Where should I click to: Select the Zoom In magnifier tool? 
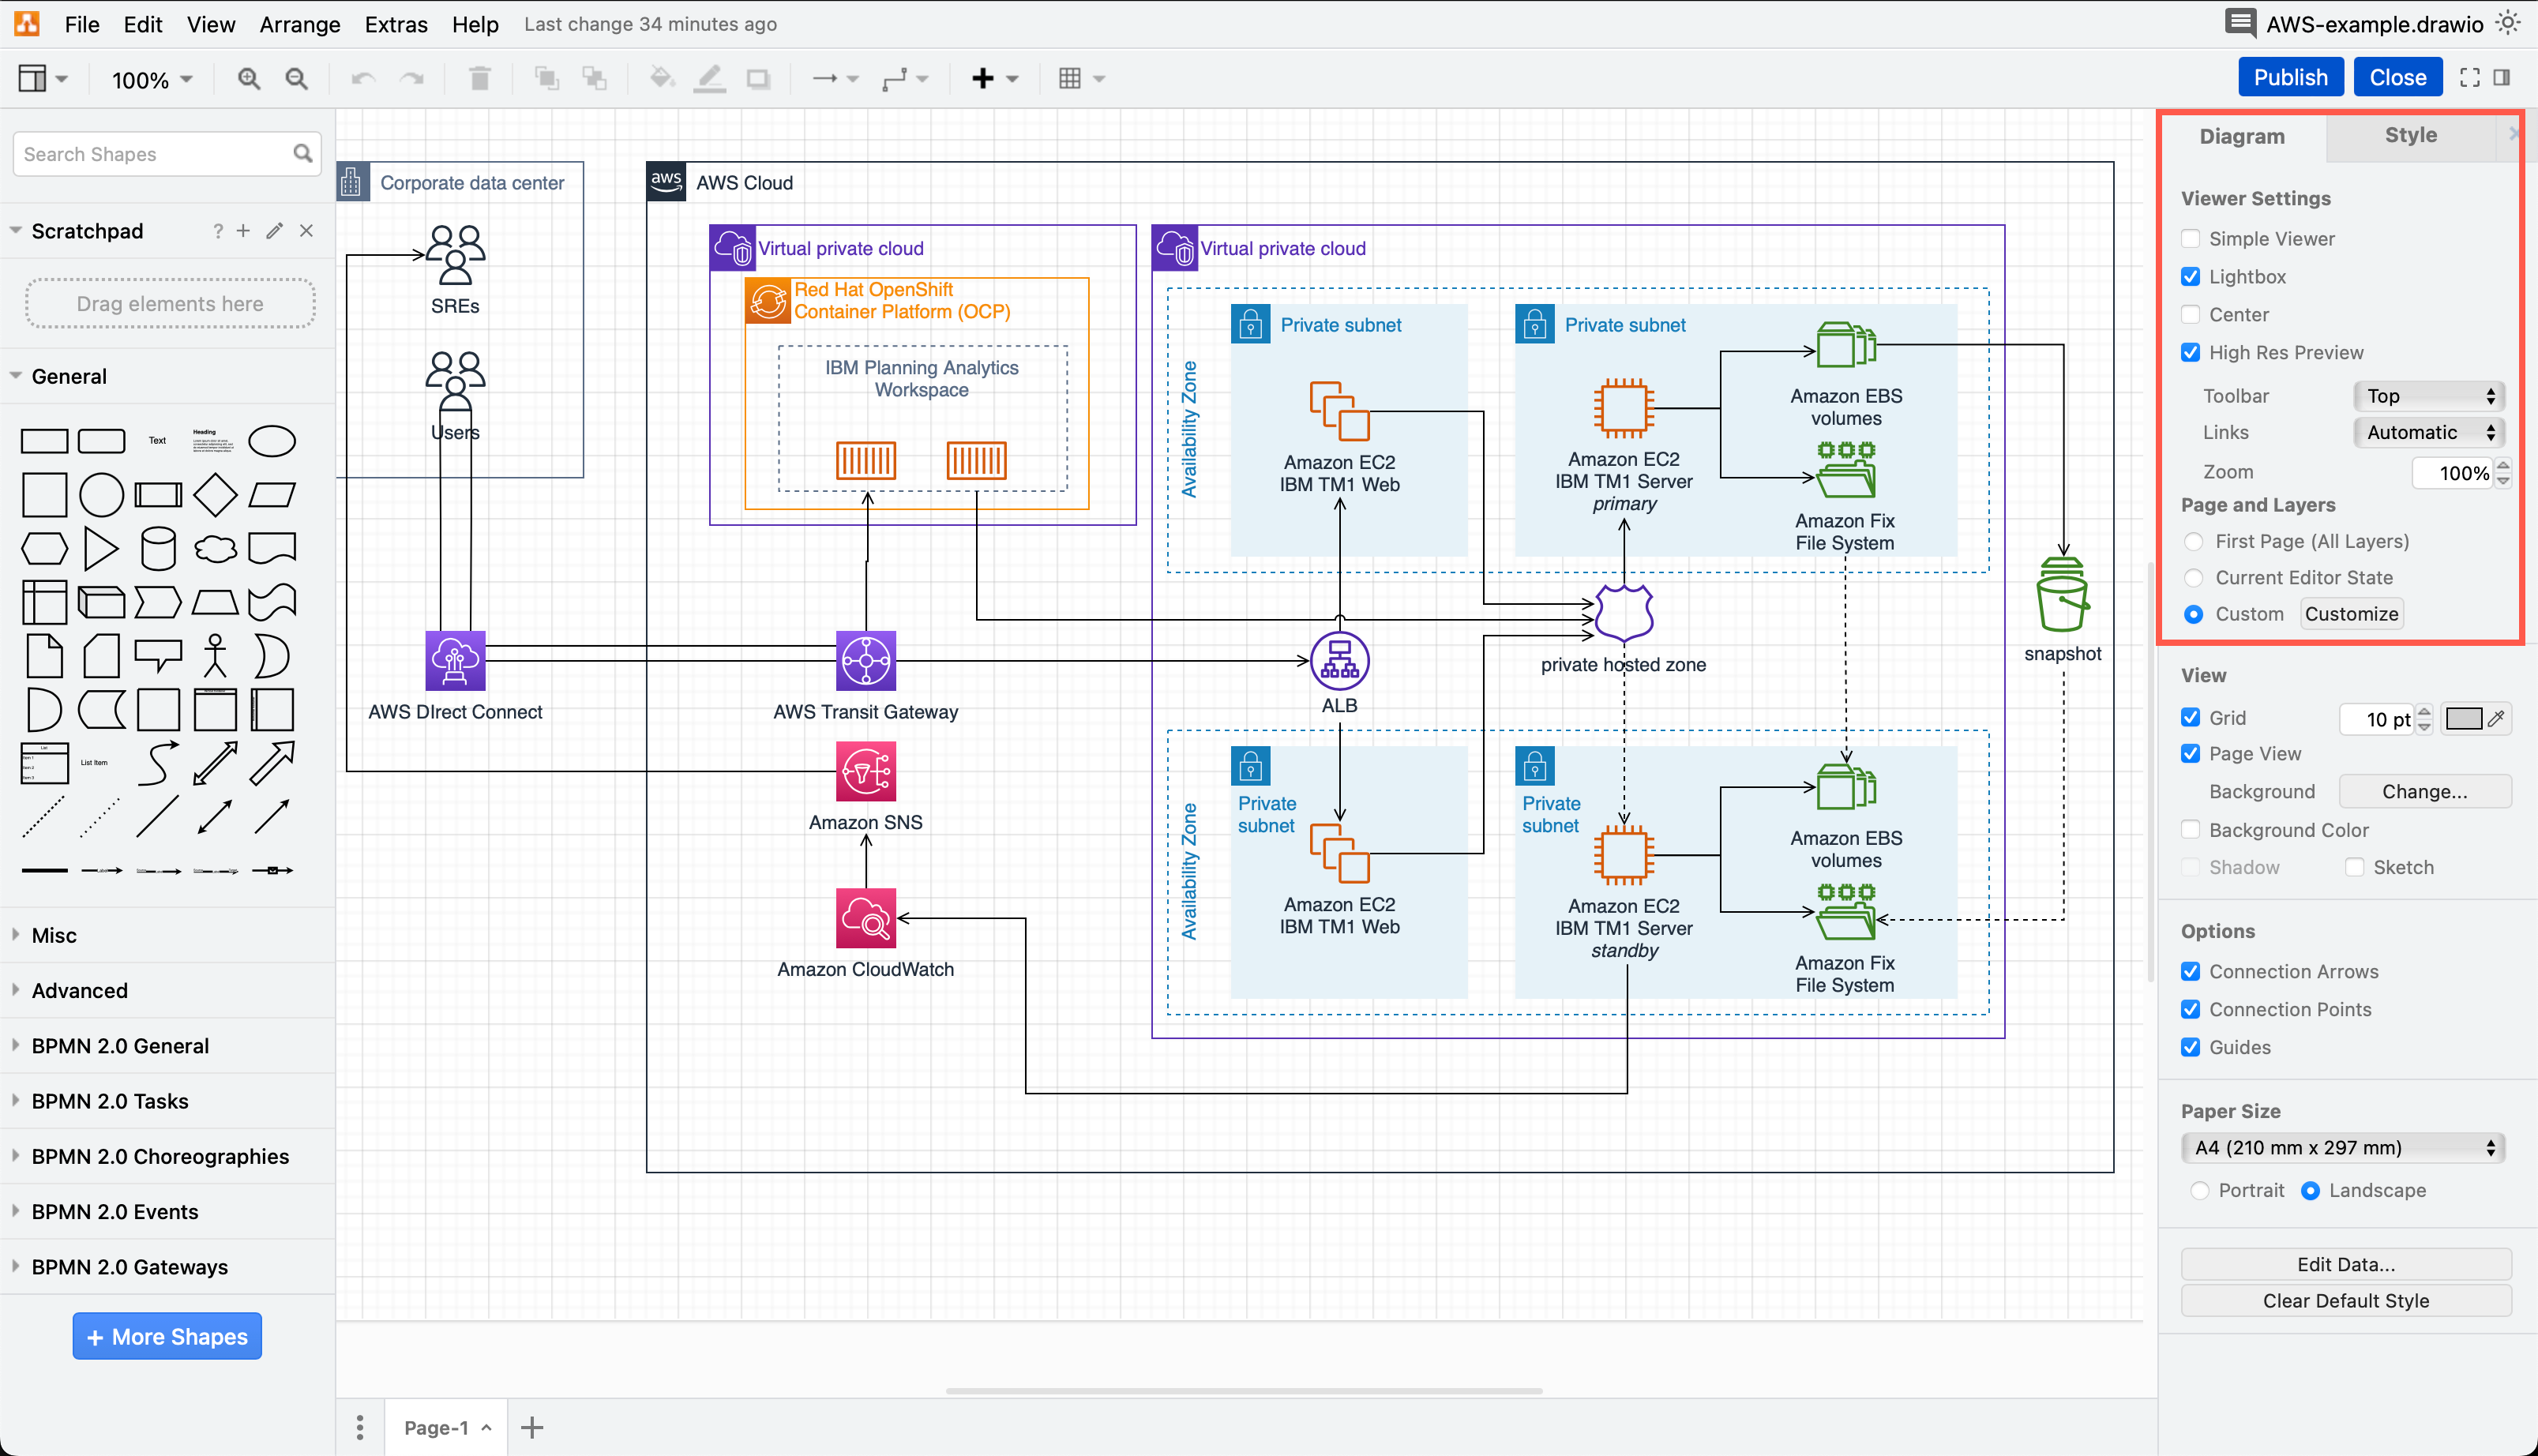pyautogui.click(x=248, y=77)
